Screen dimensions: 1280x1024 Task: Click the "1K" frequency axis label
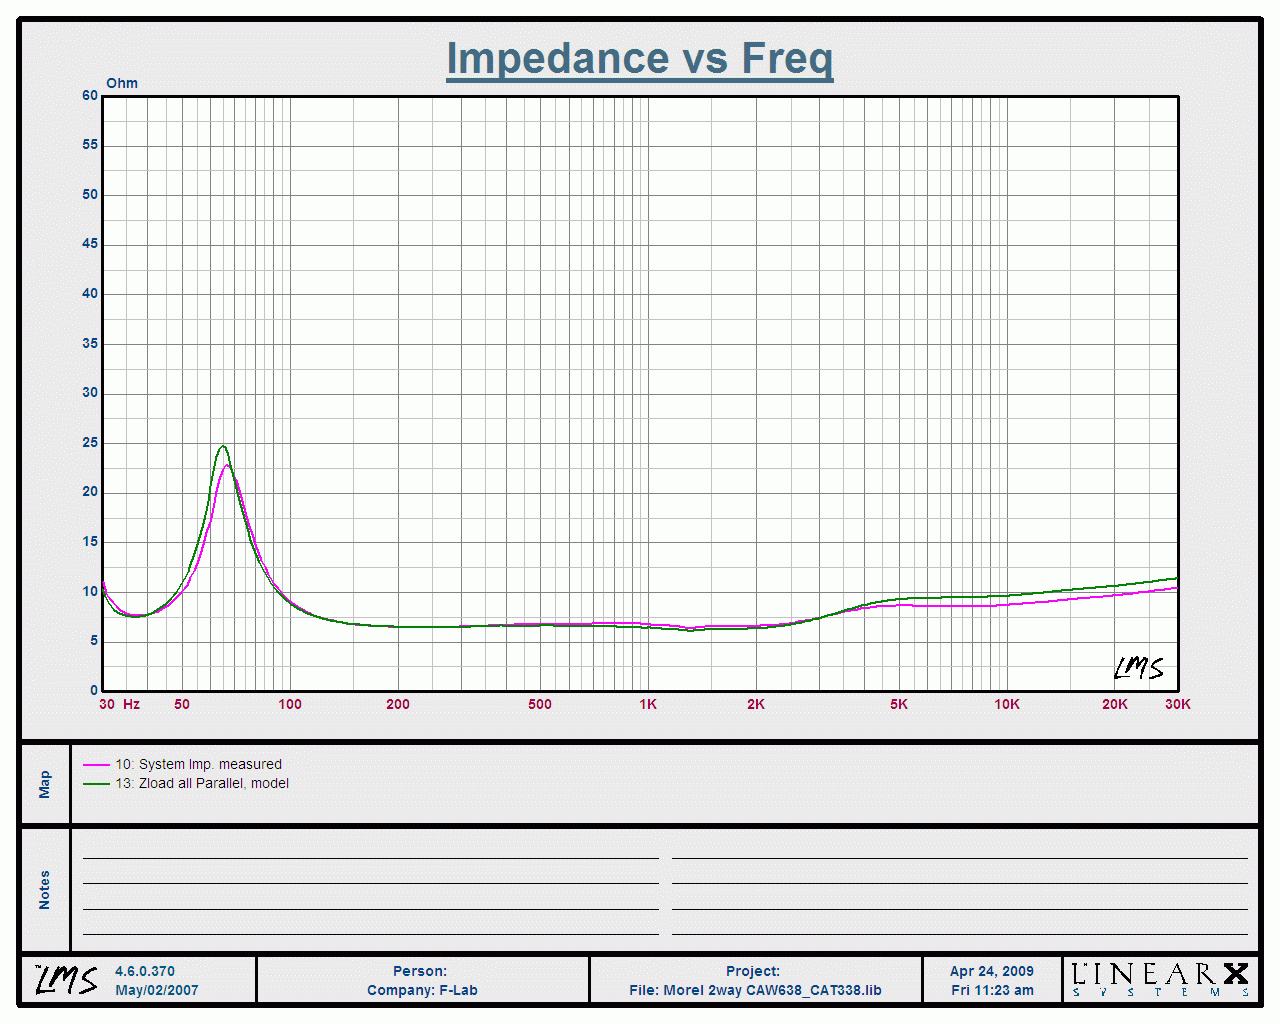pos(648,704)
